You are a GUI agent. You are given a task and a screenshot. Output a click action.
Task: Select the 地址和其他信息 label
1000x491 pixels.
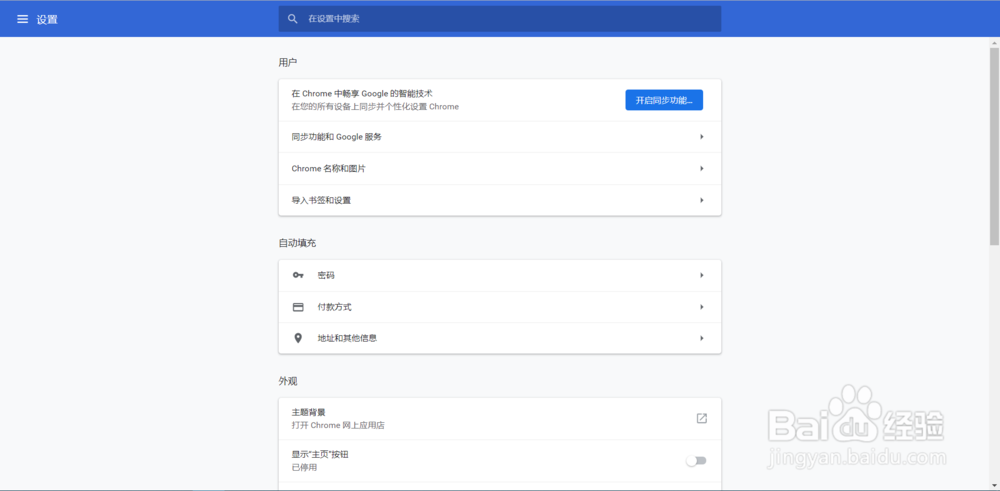(347, 338)
